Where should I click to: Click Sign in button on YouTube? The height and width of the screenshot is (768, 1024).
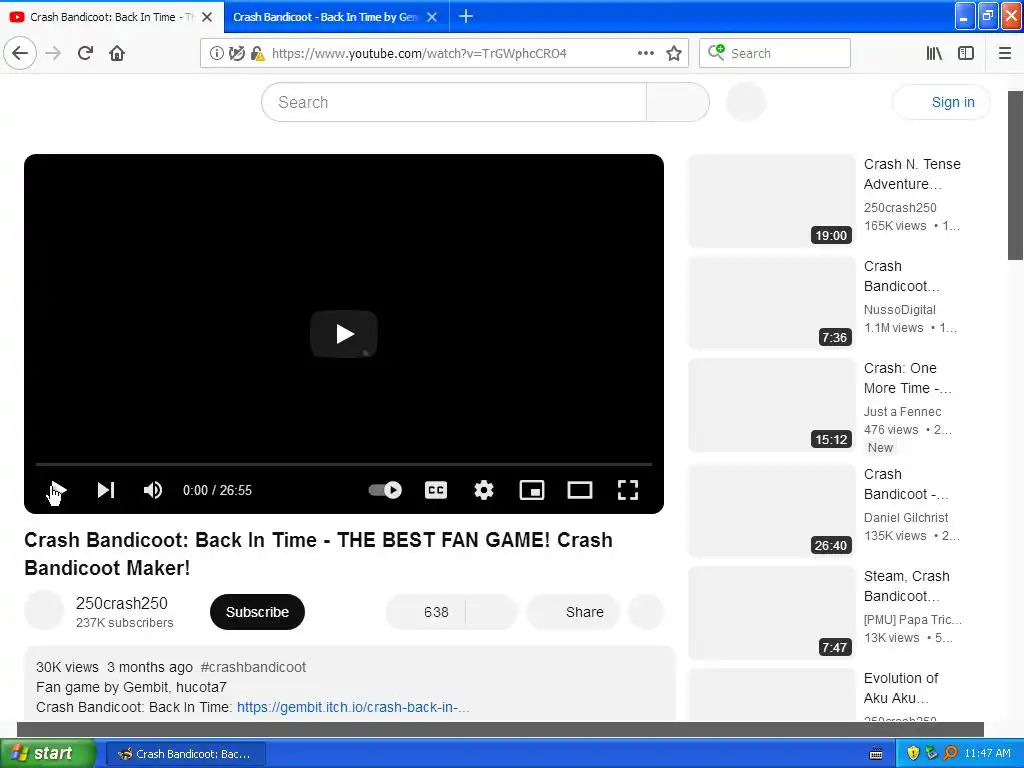click(941, 102)
